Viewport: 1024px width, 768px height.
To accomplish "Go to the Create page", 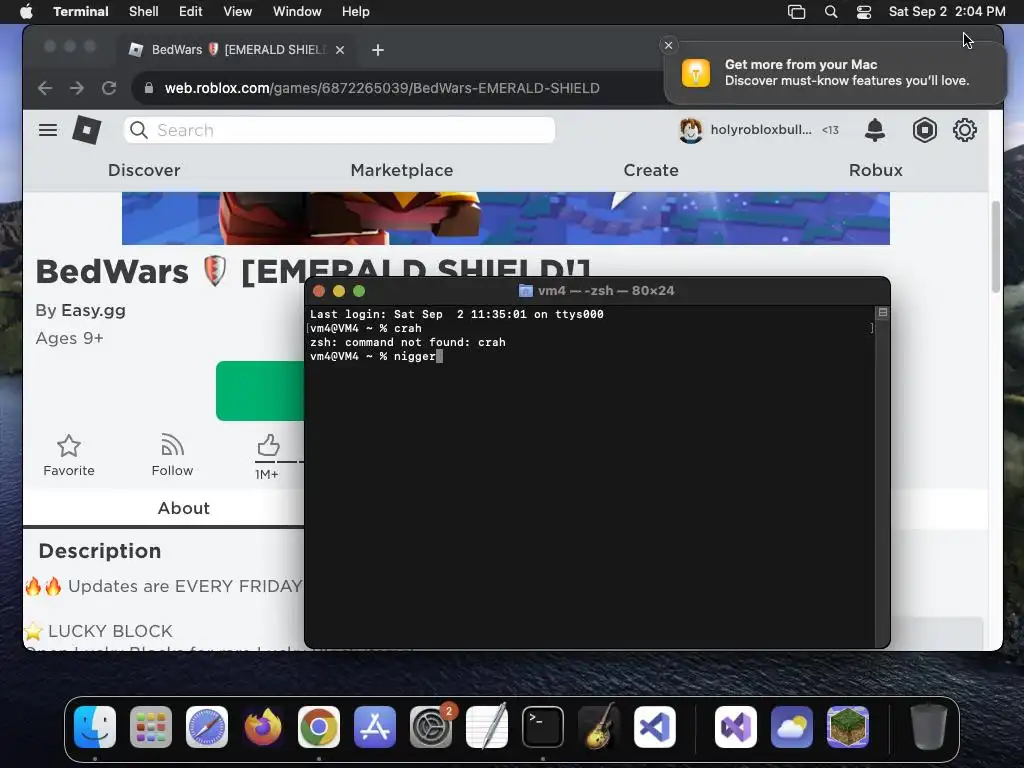I will pyautogui.click(x=650, y=170).
